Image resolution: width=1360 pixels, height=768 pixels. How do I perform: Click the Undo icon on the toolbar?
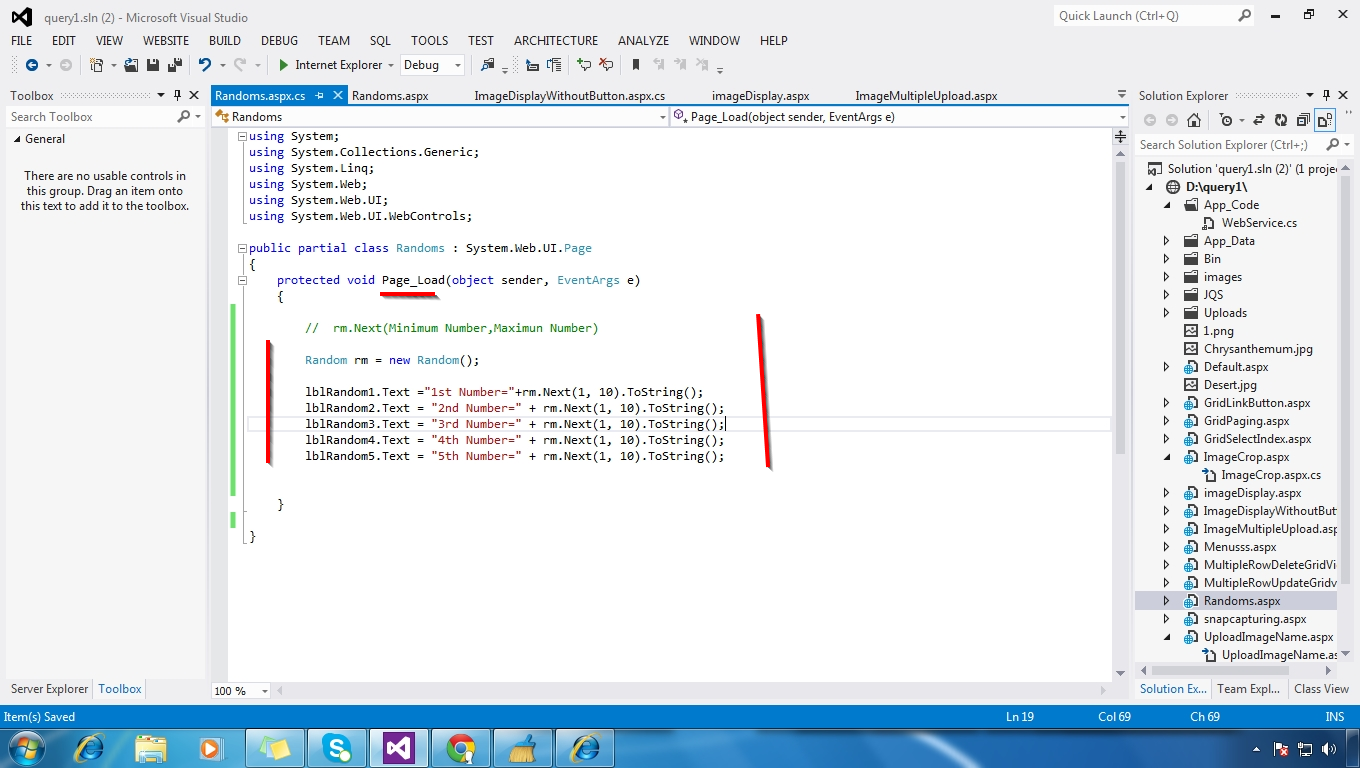(x=204, y=65)
